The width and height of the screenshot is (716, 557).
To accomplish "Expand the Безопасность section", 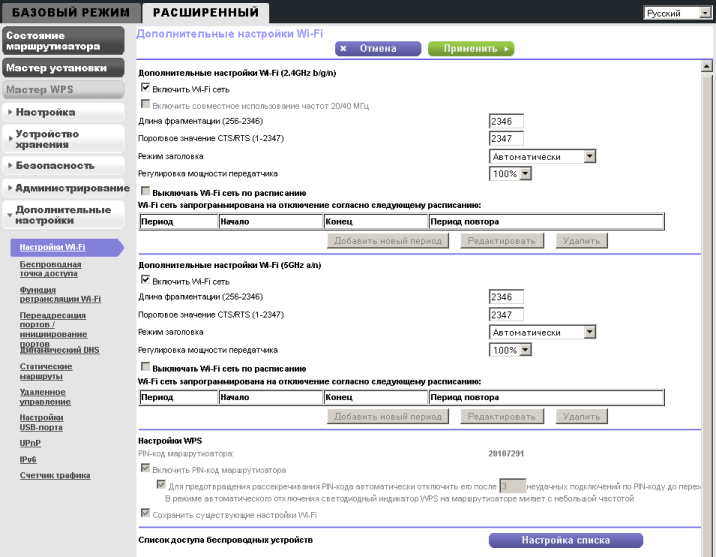I will (x=63, y=165).
